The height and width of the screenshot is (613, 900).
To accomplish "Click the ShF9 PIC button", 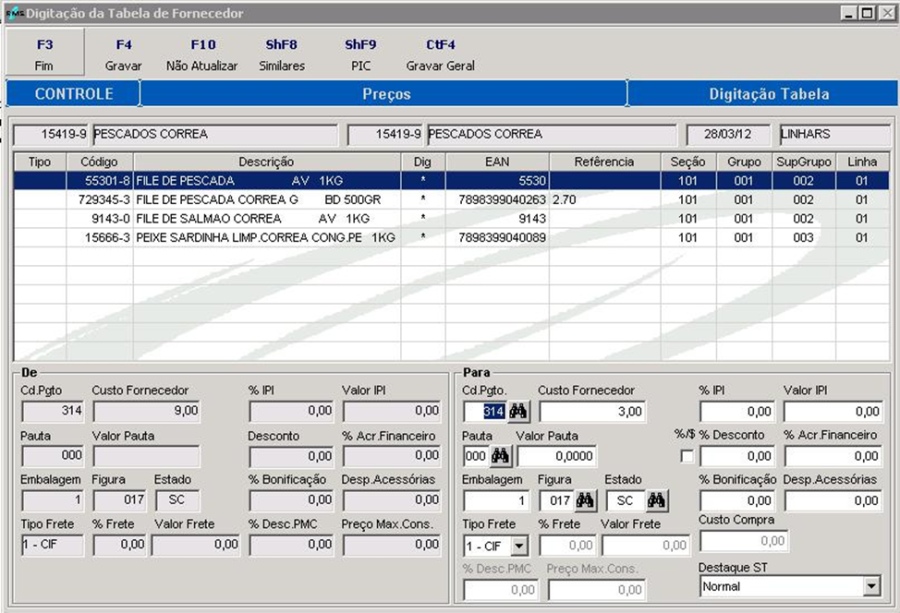I will point(360,55).
